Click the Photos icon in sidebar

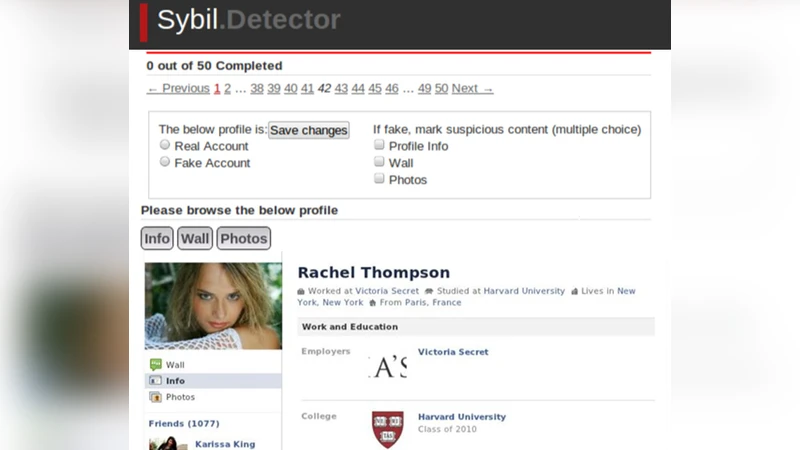(155, 397)
